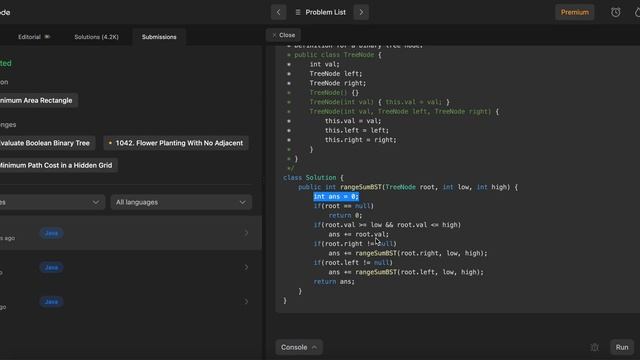This screenshot has height=360, width=640.
Task: Go to previous problem arrow
Action: 278,12
